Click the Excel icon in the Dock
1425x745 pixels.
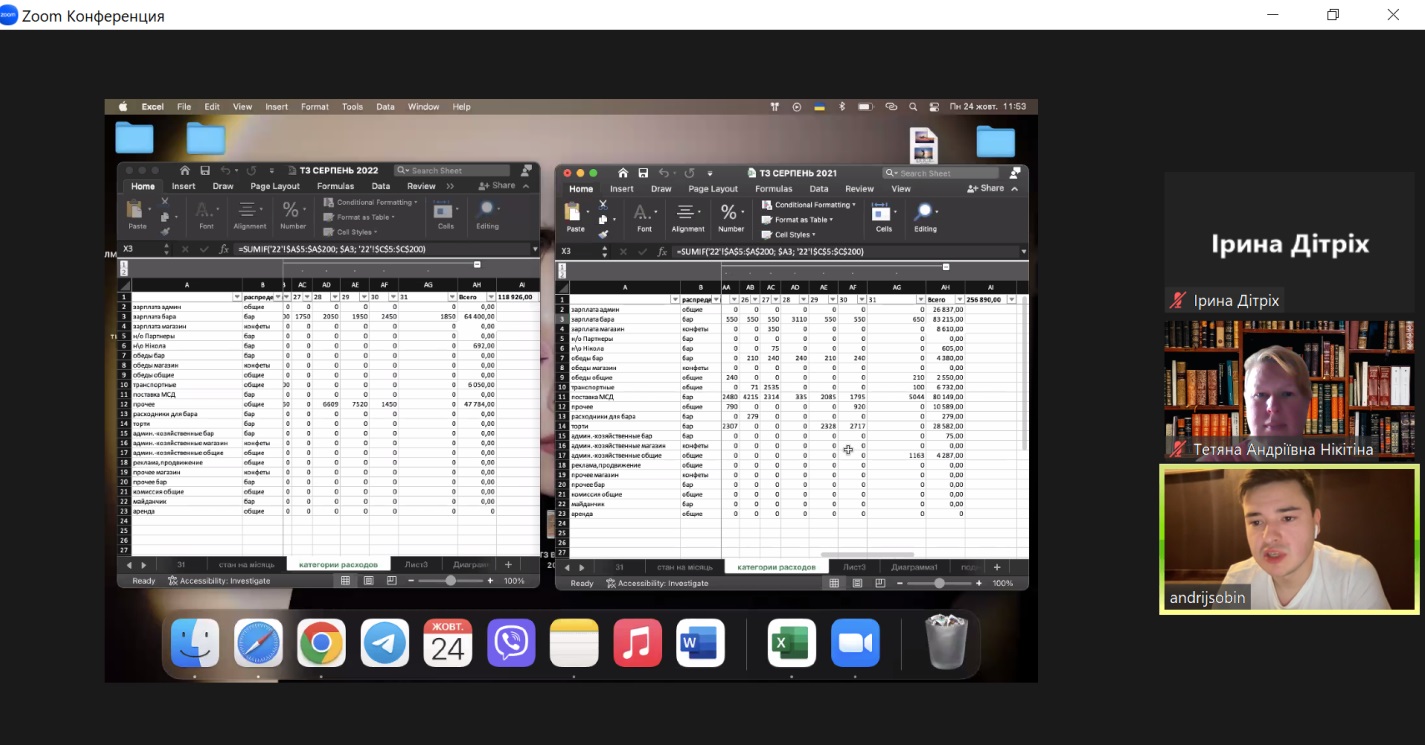click(x=791, y=643)
